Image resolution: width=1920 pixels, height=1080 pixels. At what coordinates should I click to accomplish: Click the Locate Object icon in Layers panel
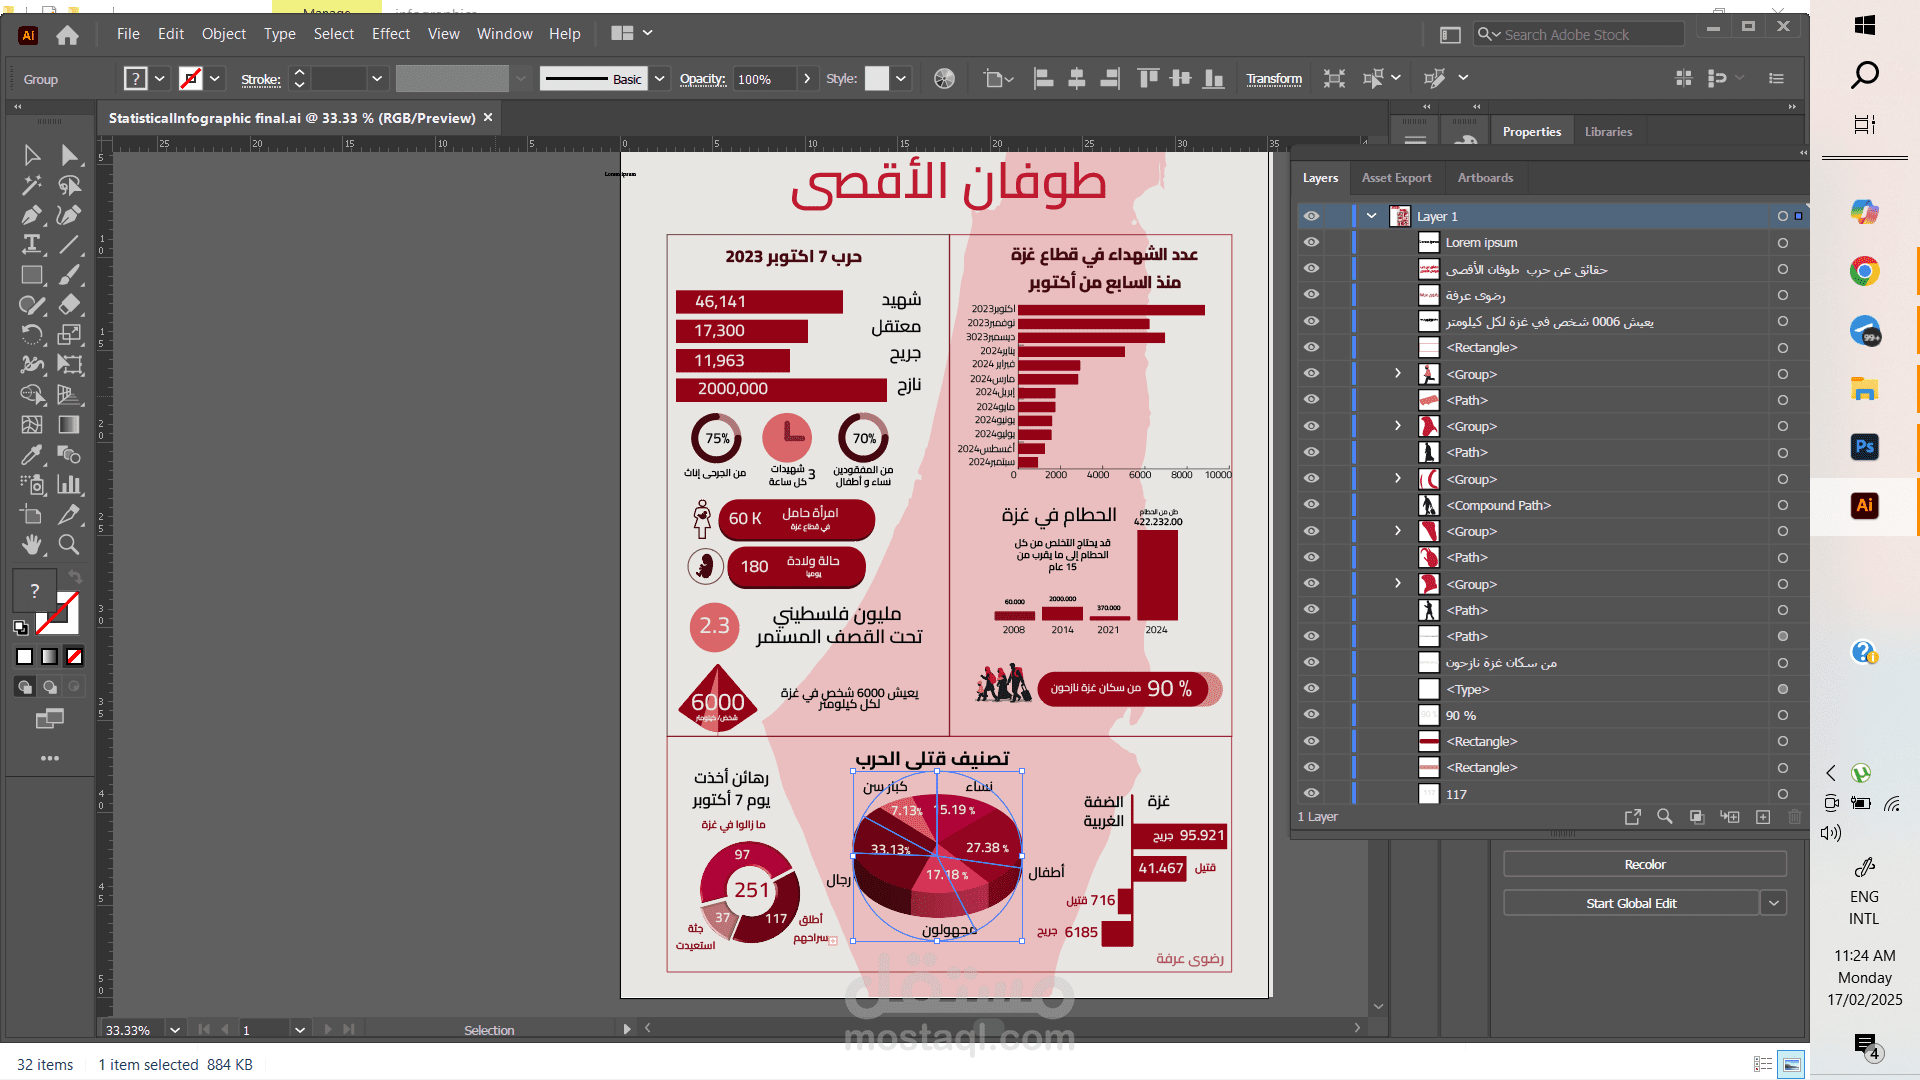1664,817
